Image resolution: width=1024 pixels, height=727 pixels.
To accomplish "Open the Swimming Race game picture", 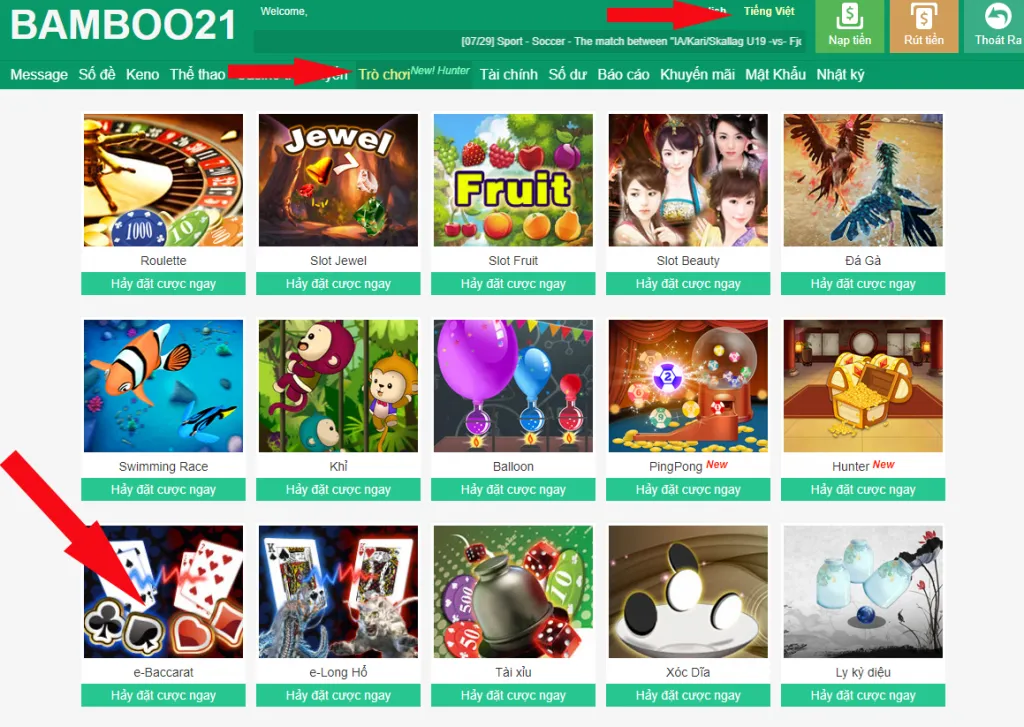I will (x=163, y=386).
